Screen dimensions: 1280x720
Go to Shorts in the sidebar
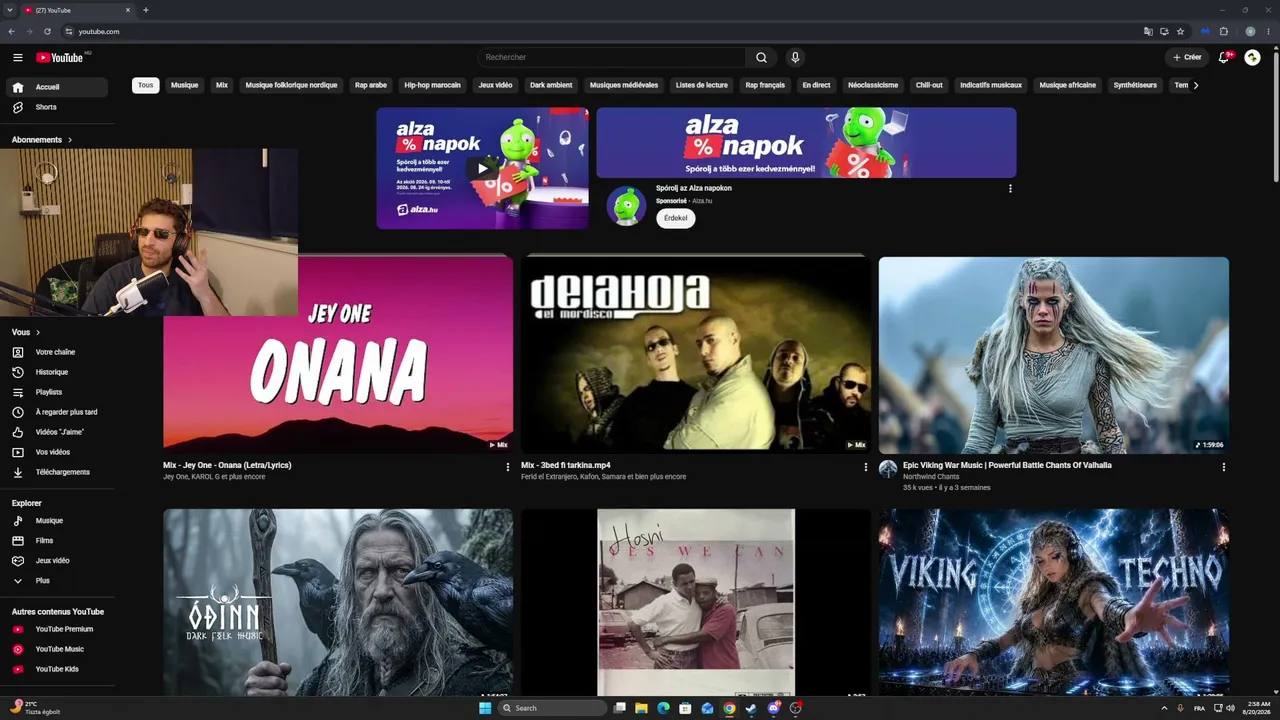tap(55, 107)
